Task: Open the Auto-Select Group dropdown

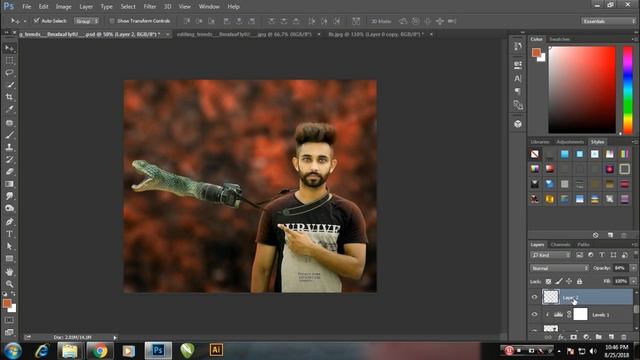Action: (86, 21)
